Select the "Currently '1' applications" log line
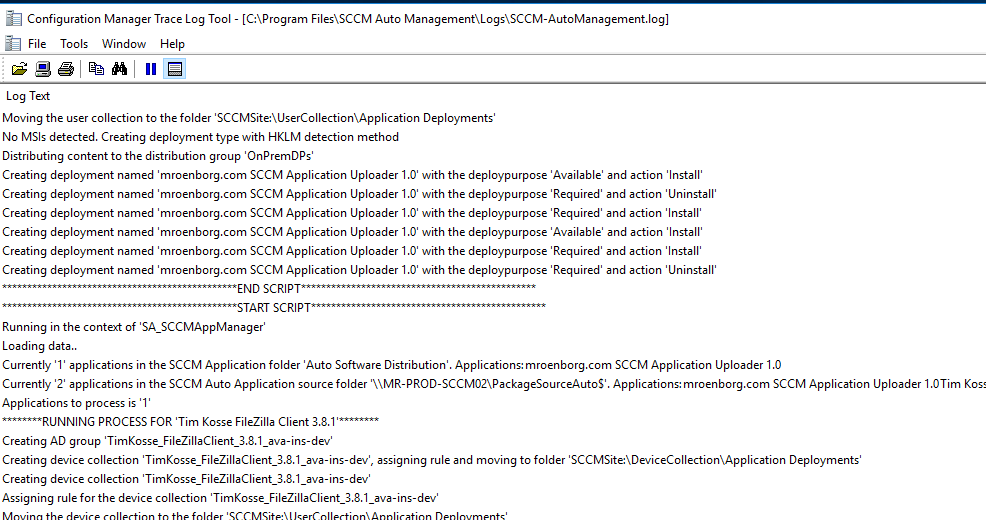 click(x=392, y=365)
